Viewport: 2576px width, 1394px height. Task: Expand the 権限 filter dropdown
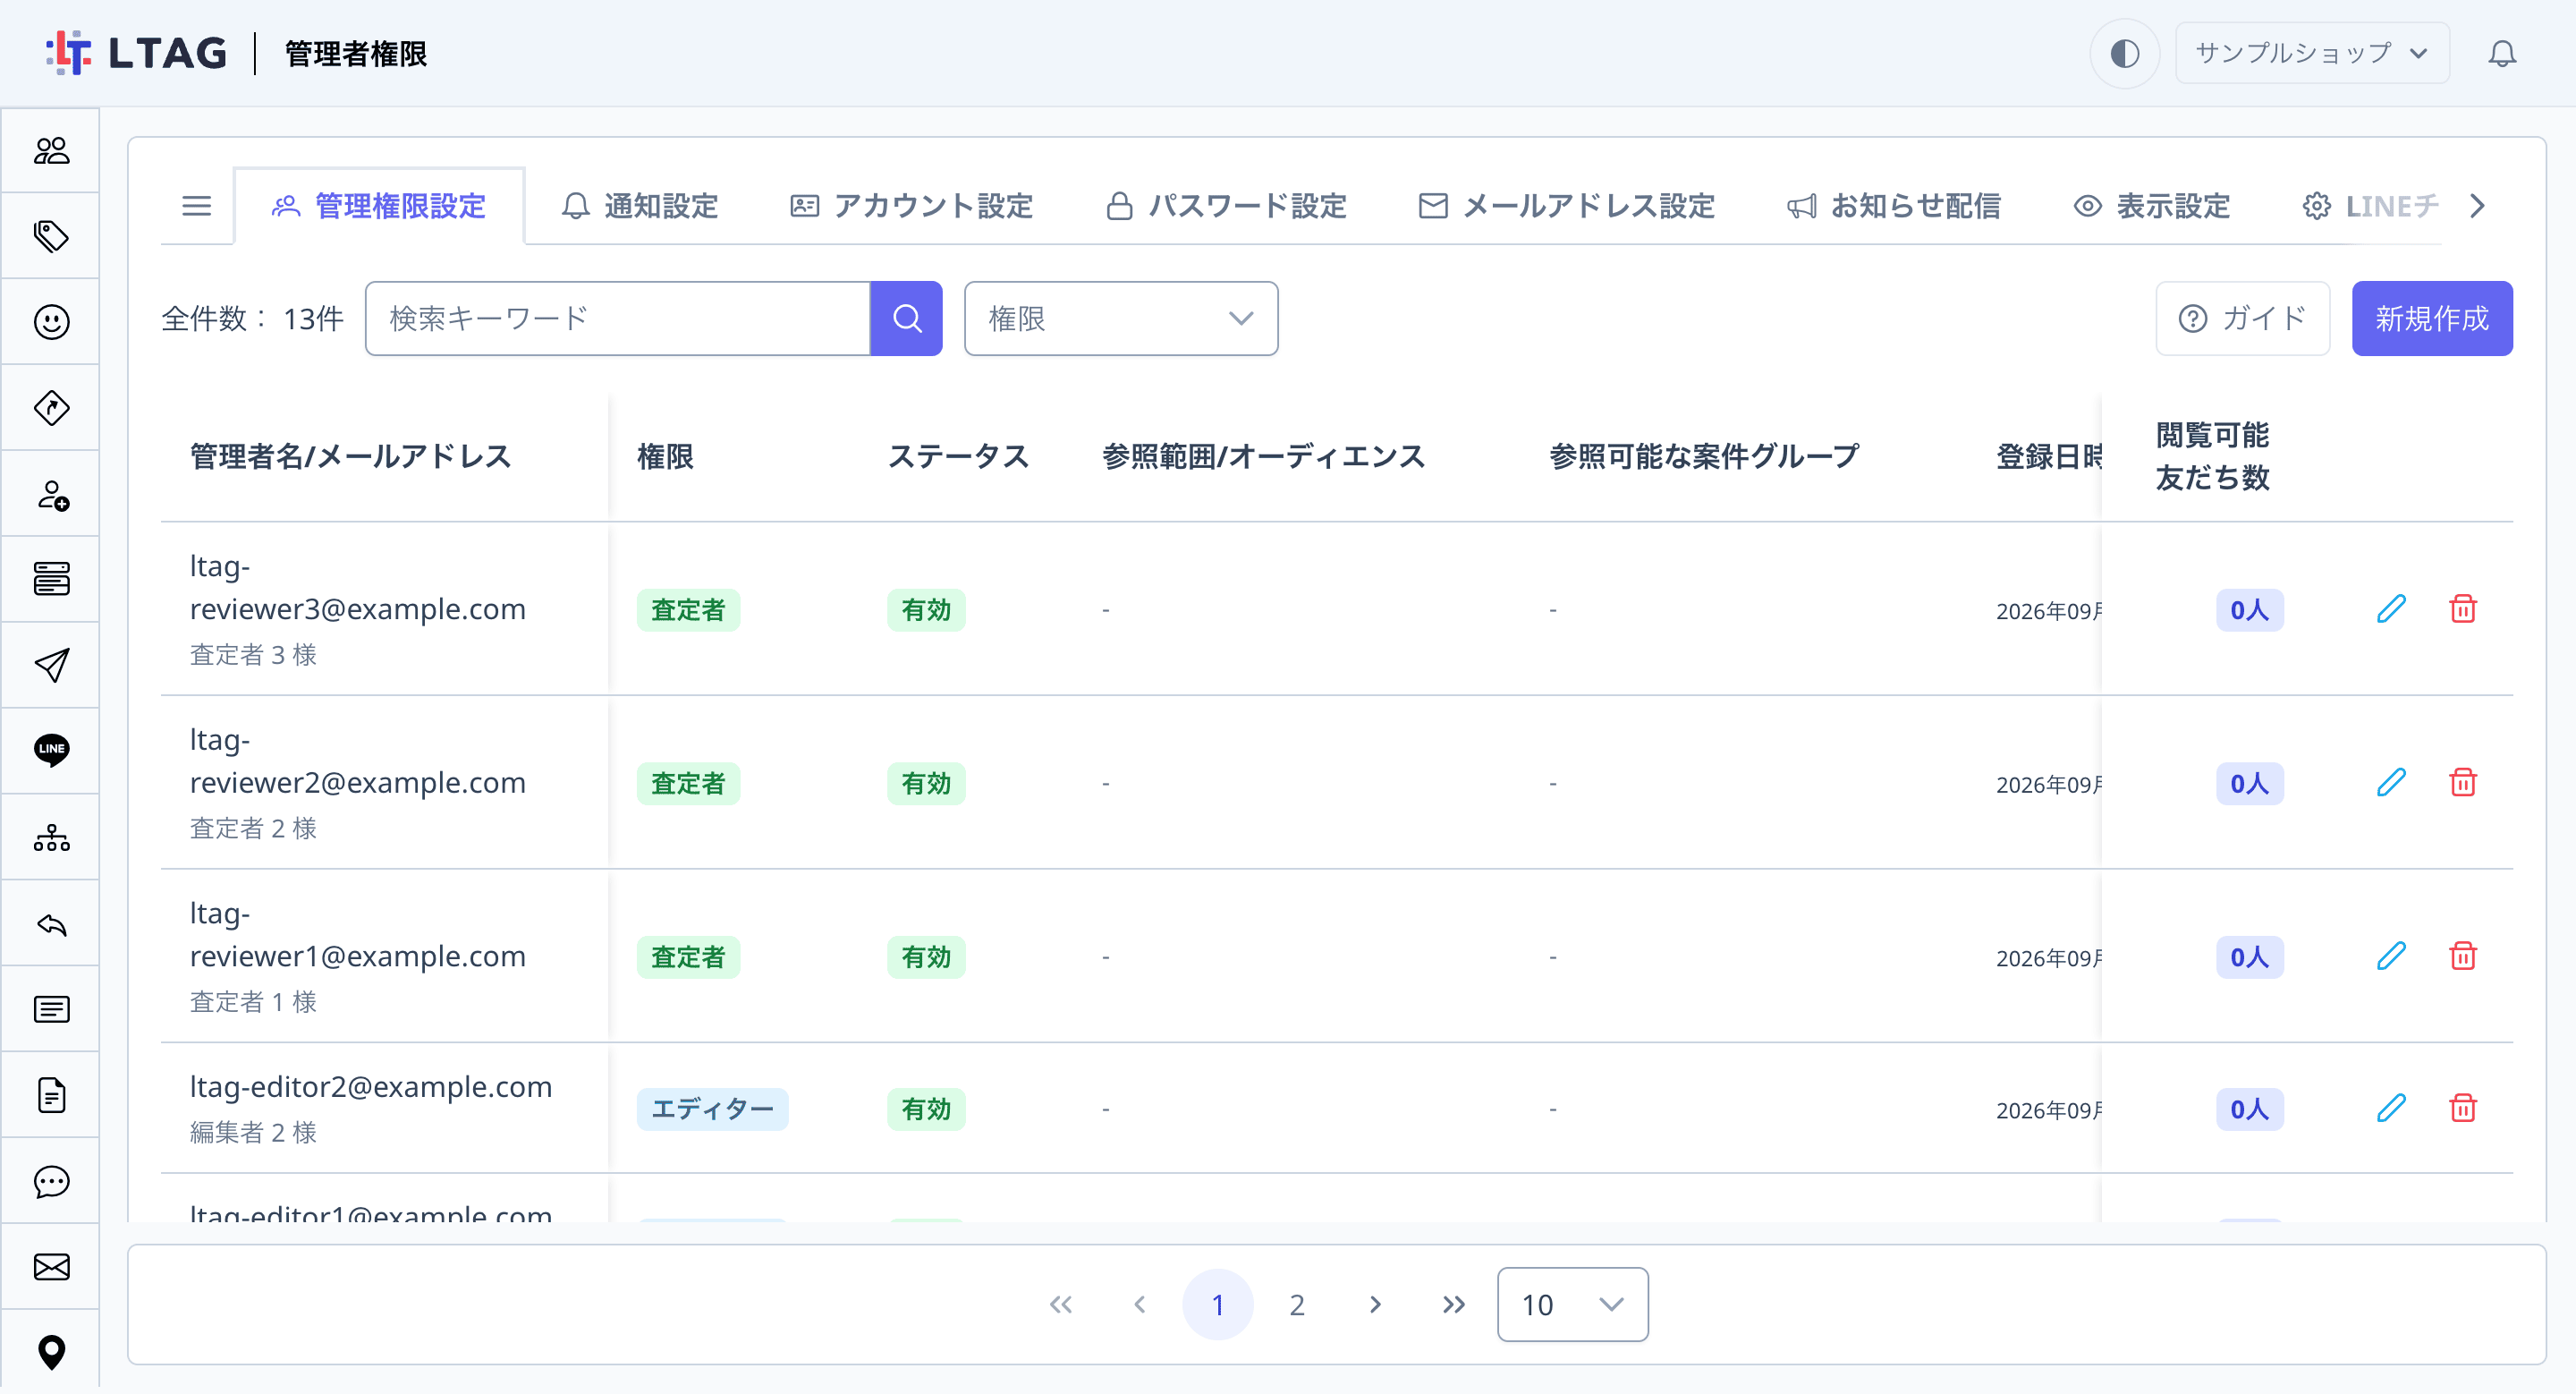1120,319
